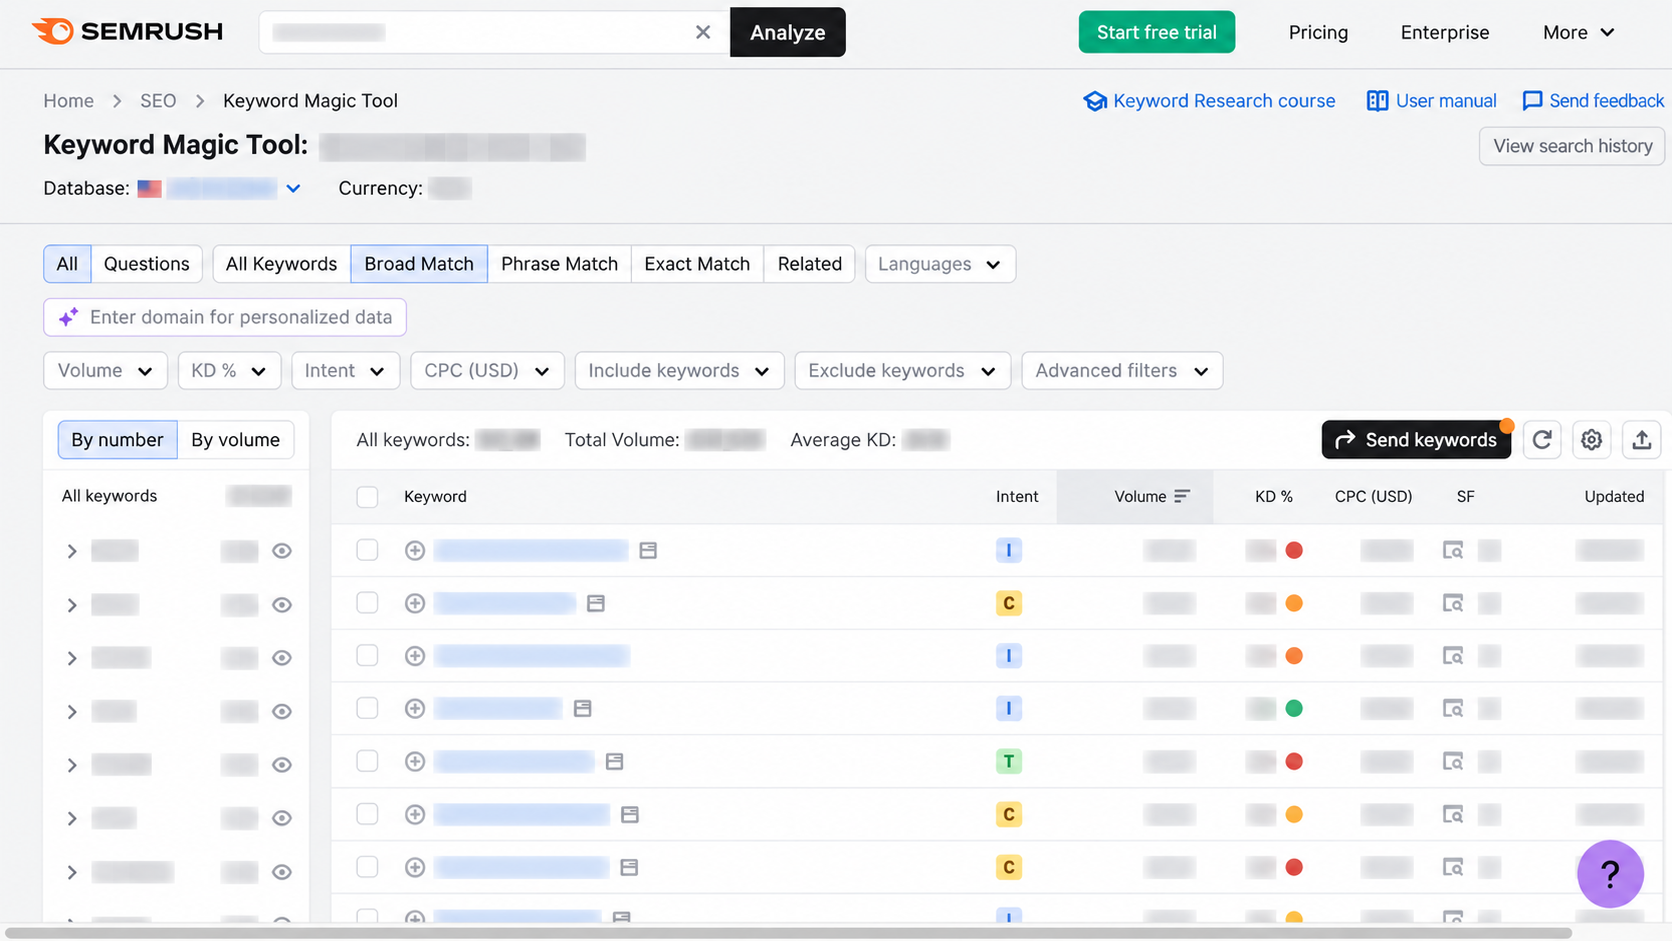Image resolution: width=1672 pixels, height=941 pixels.
Task: Switch to the Questions tab
Action: click(x=146, y=264)
